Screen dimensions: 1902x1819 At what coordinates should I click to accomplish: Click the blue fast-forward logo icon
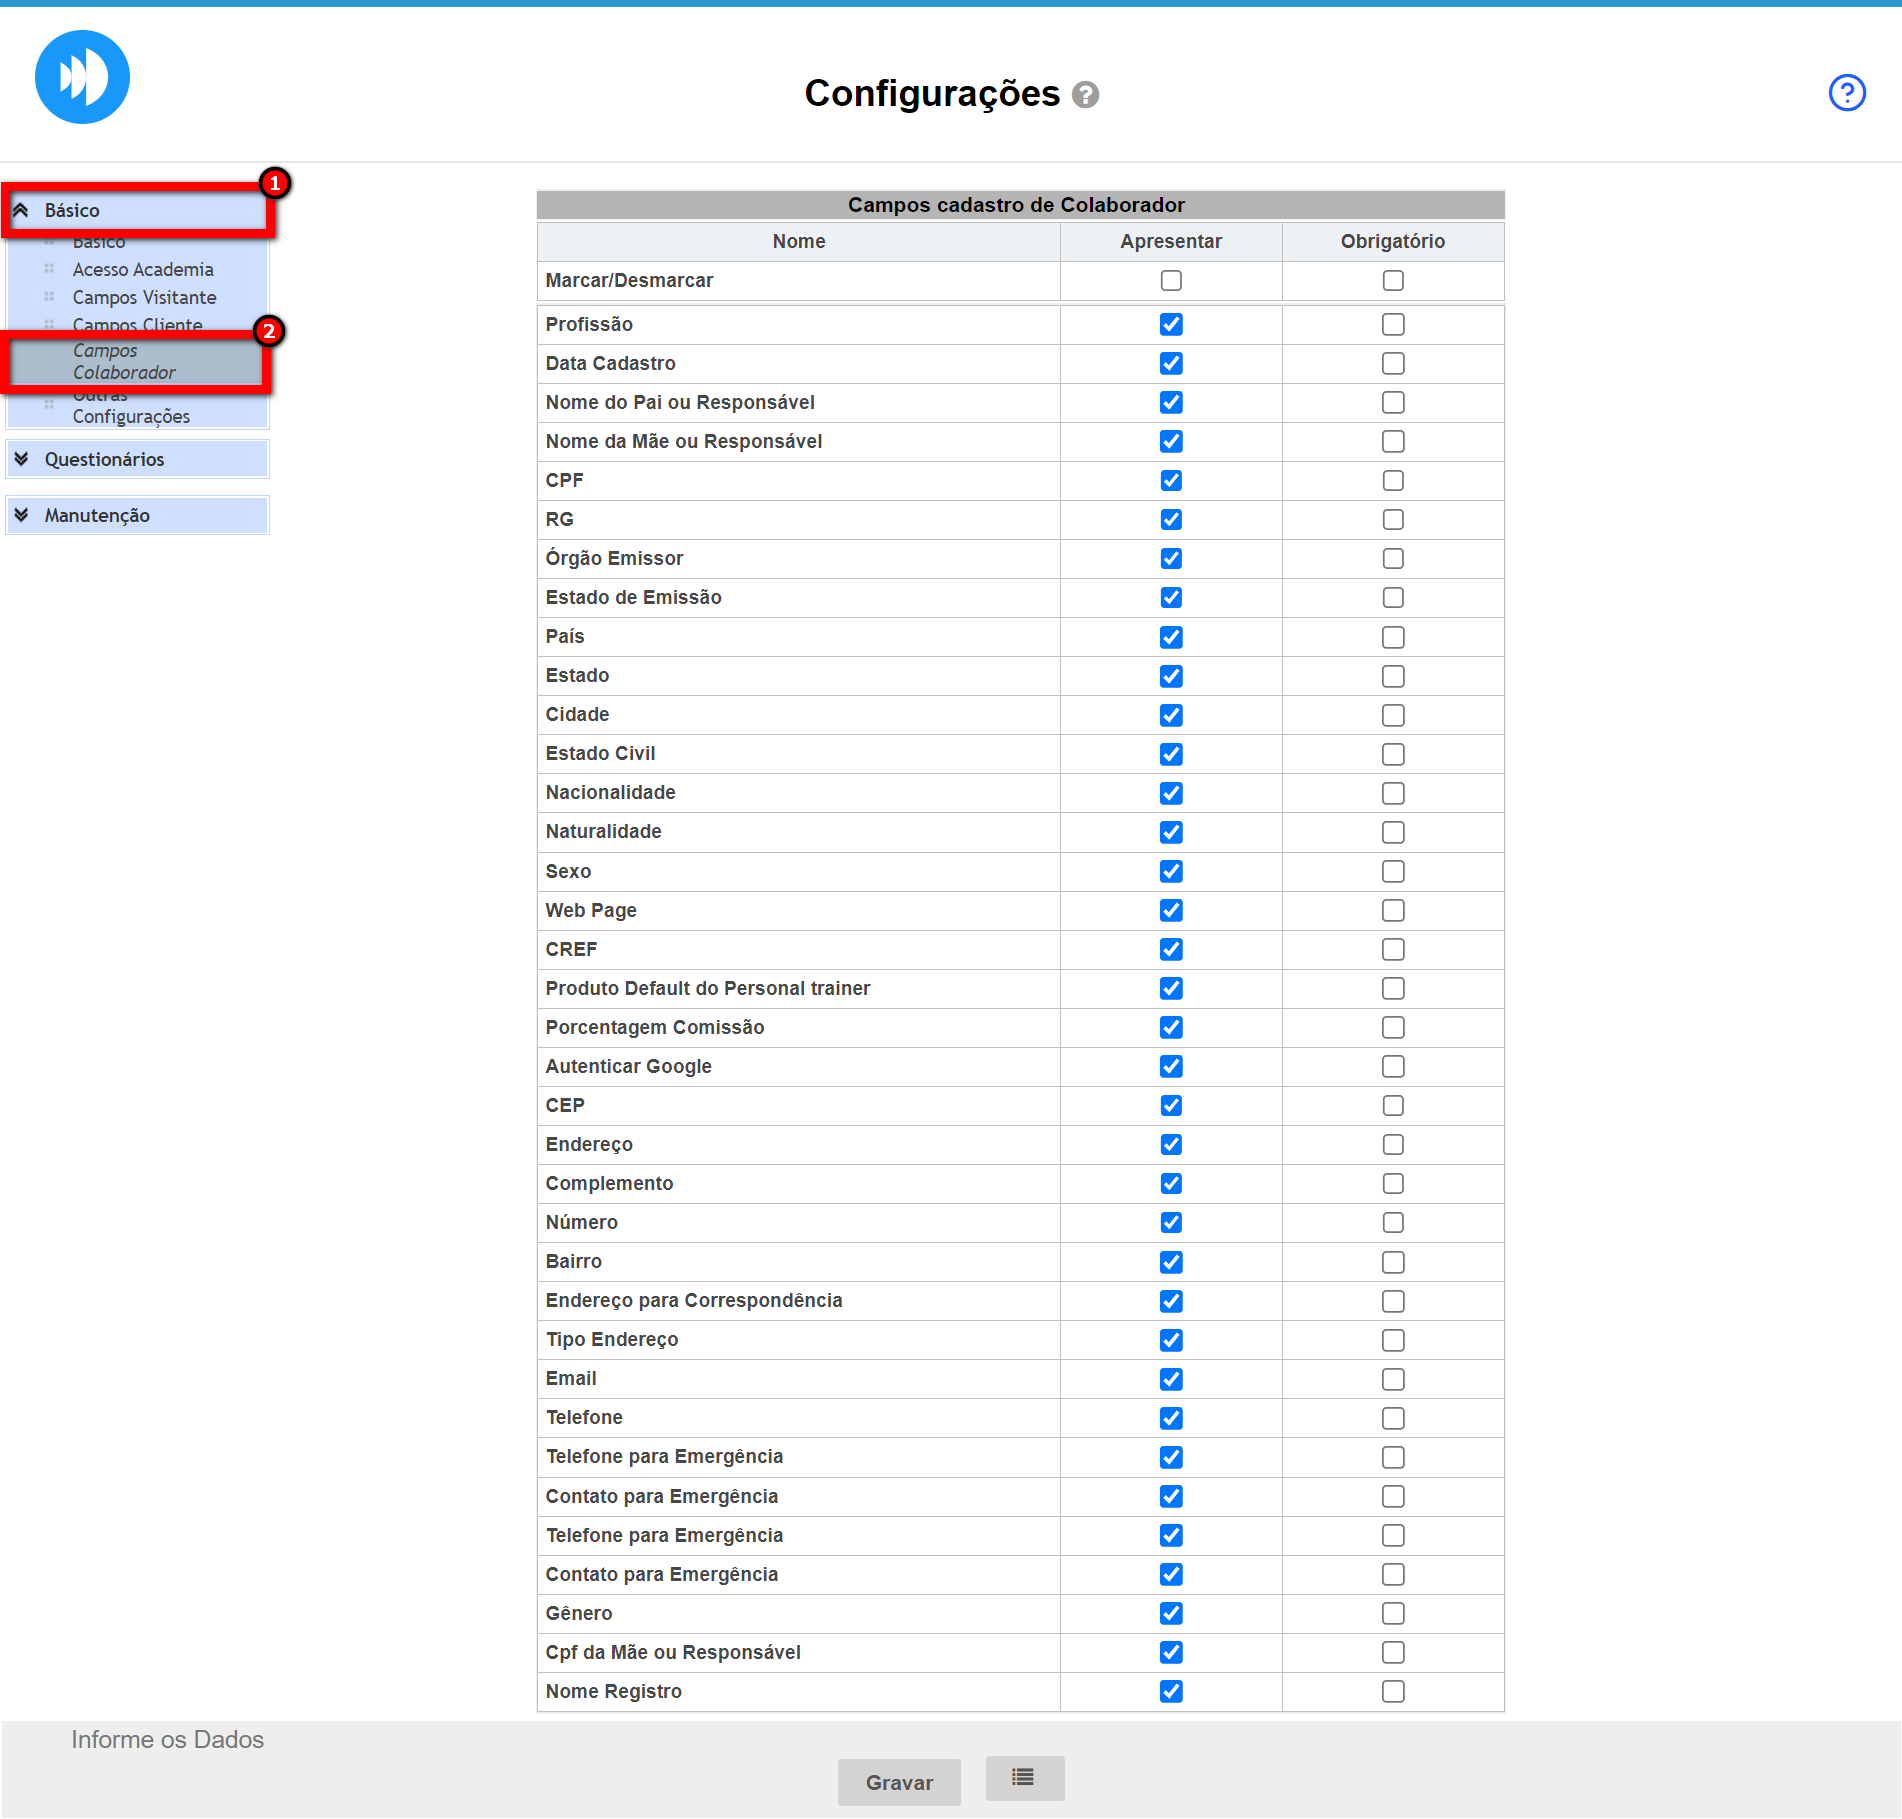coord(82,77)
